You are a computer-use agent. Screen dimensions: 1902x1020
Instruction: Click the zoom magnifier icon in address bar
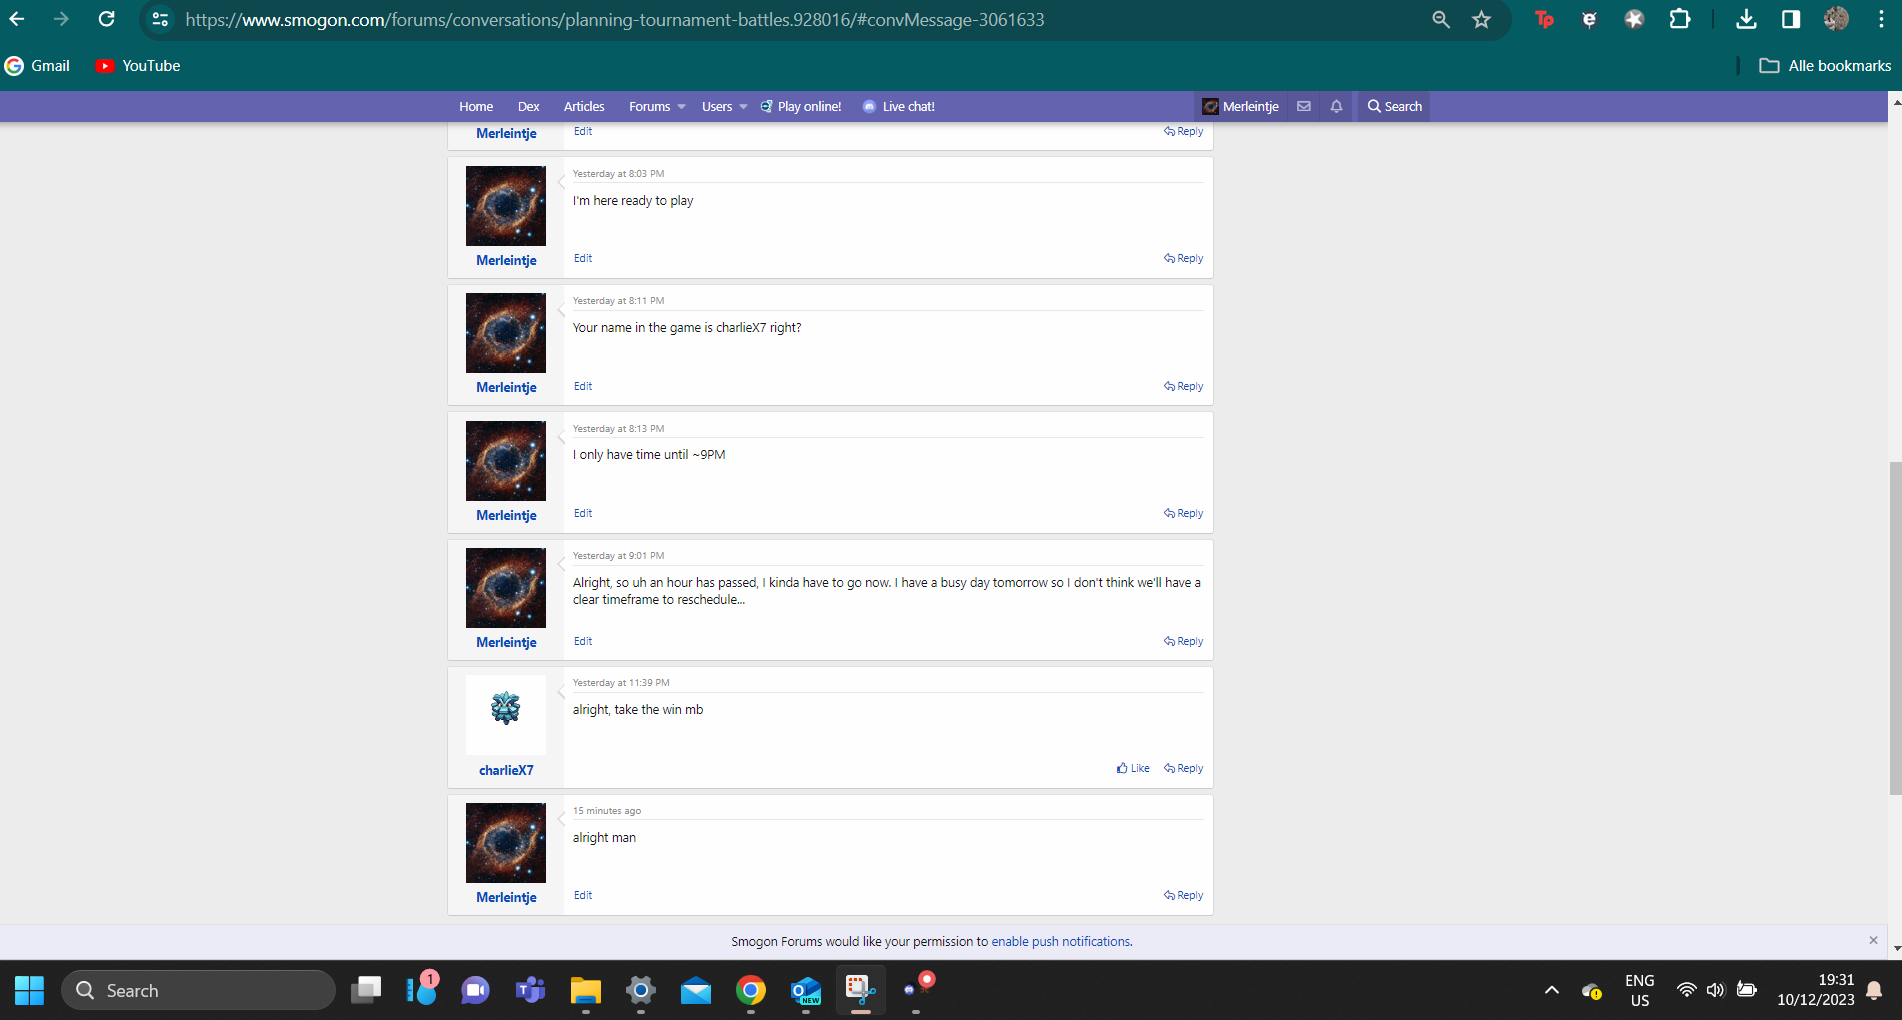click(x=1440, y=20)
